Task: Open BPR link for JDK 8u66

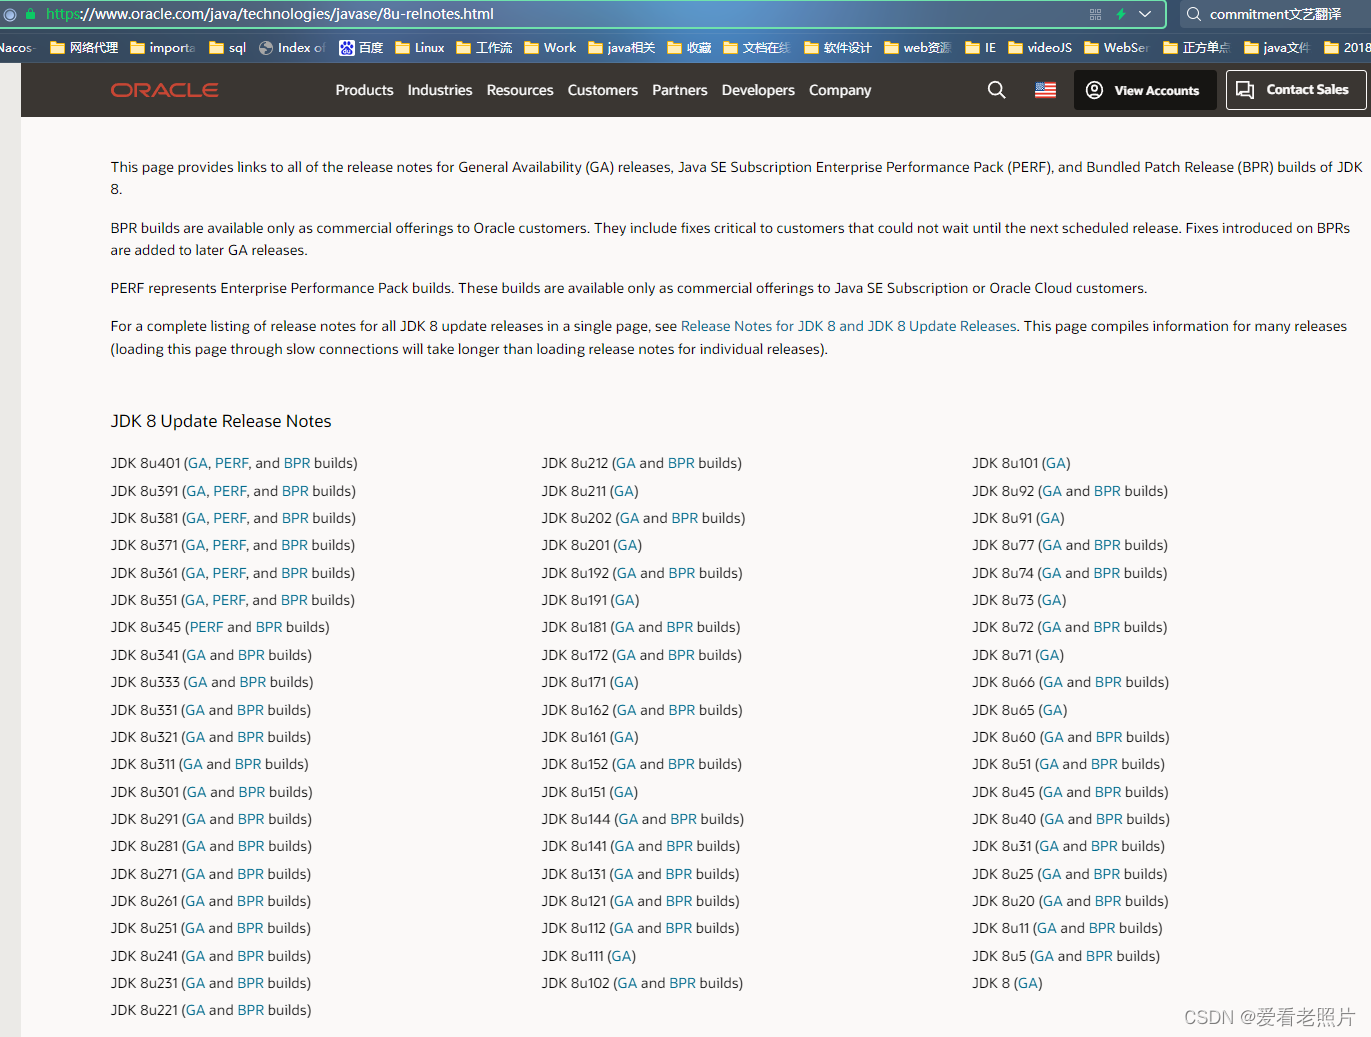Action: [1108, 682]
